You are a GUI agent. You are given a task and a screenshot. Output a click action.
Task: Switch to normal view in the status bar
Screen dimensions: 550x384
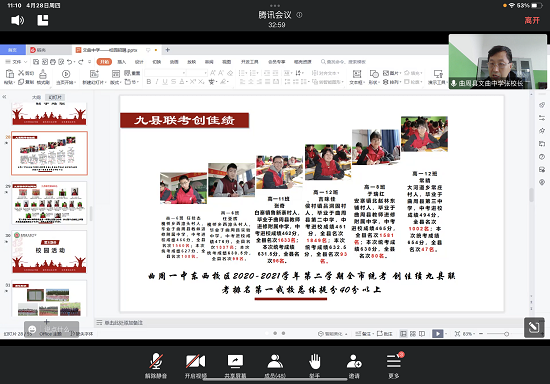[403, 334]
